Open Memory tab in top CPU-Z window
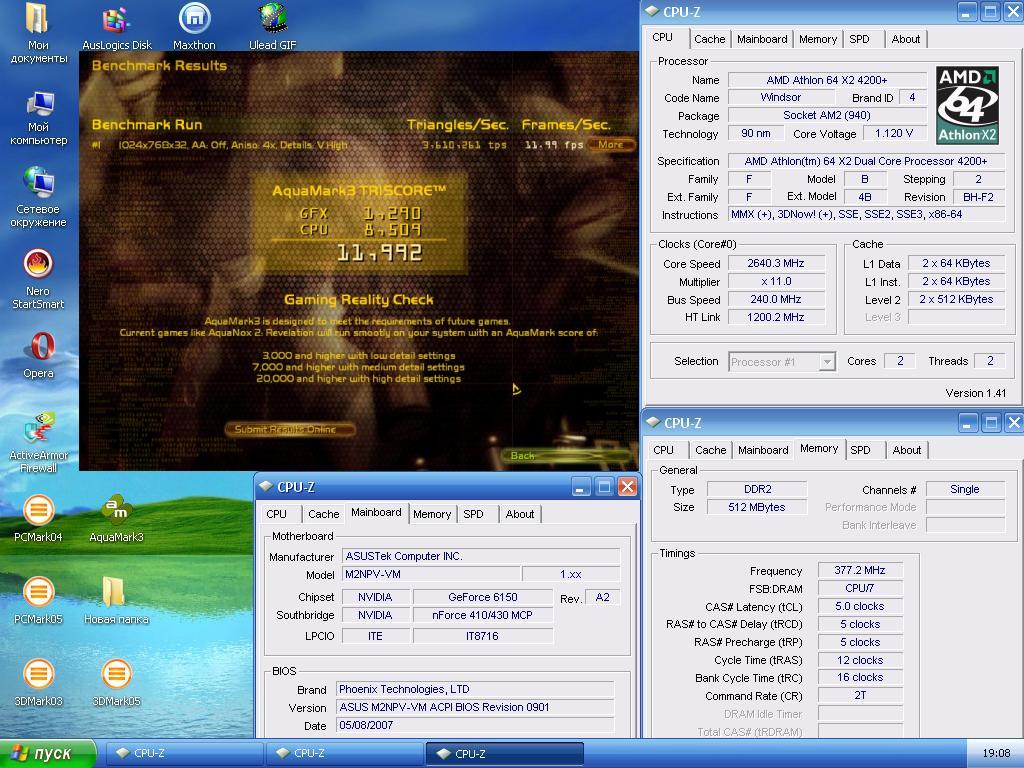This screenshot has height=768, width=1024. (818, 39)
